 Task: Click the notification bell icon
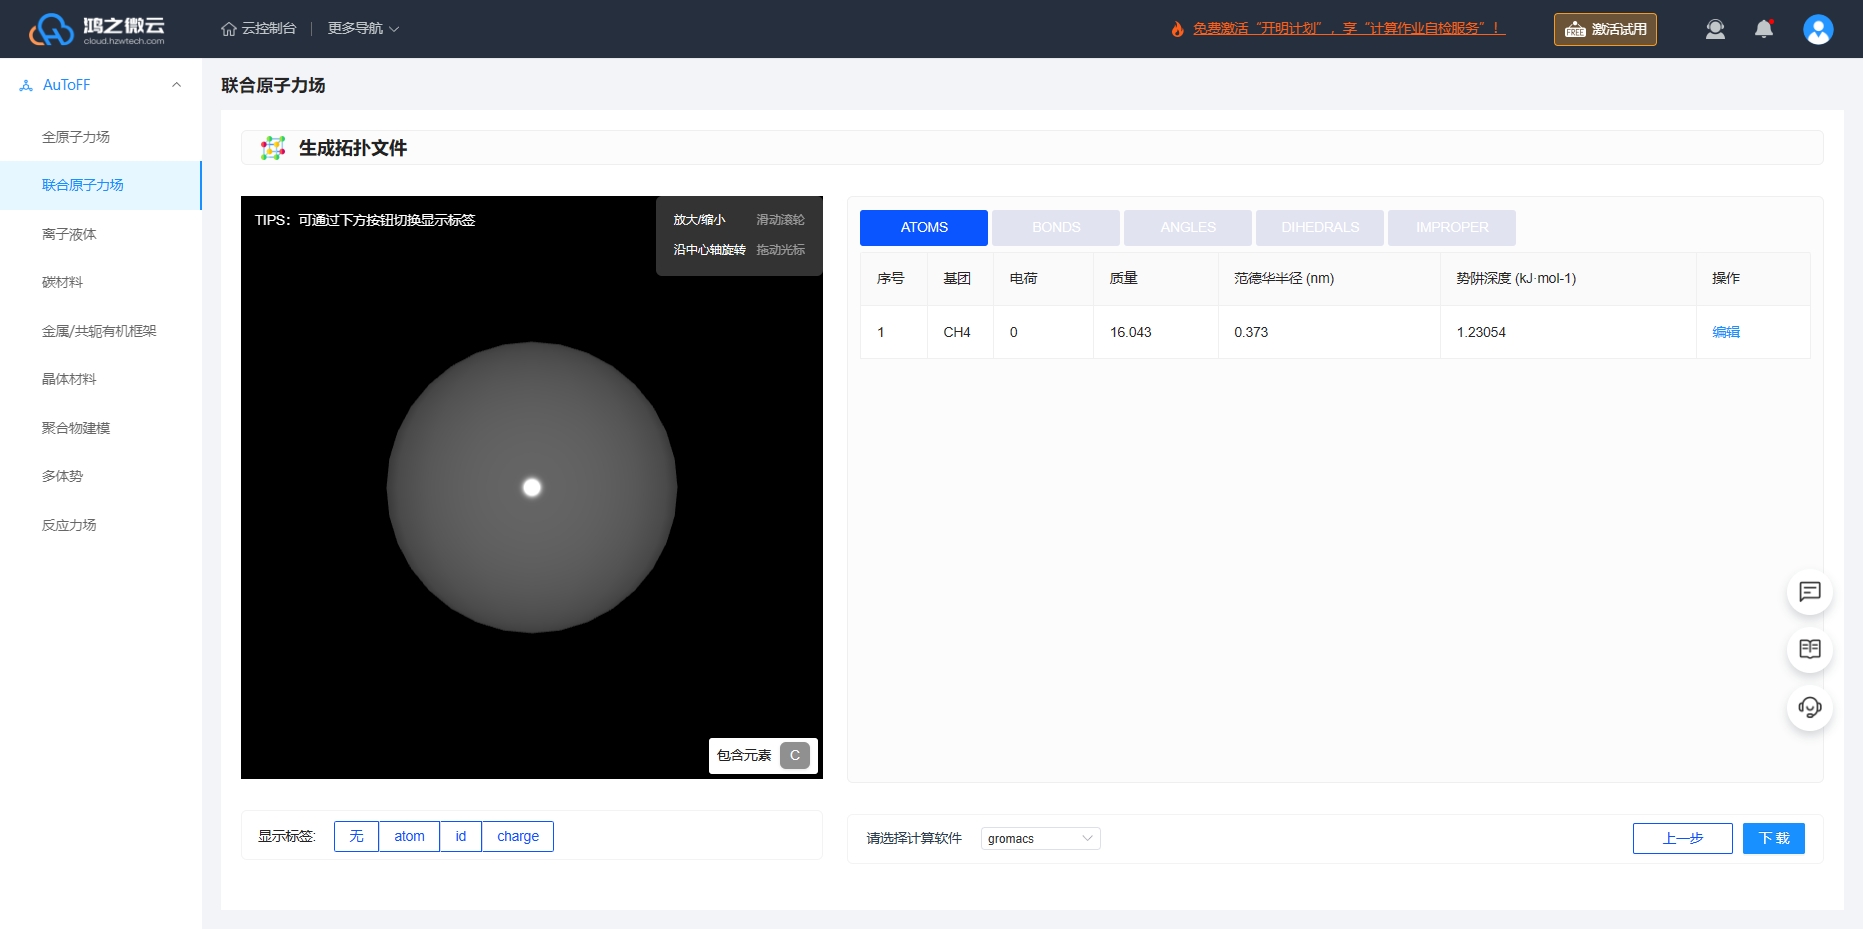tap(1764, 29)
